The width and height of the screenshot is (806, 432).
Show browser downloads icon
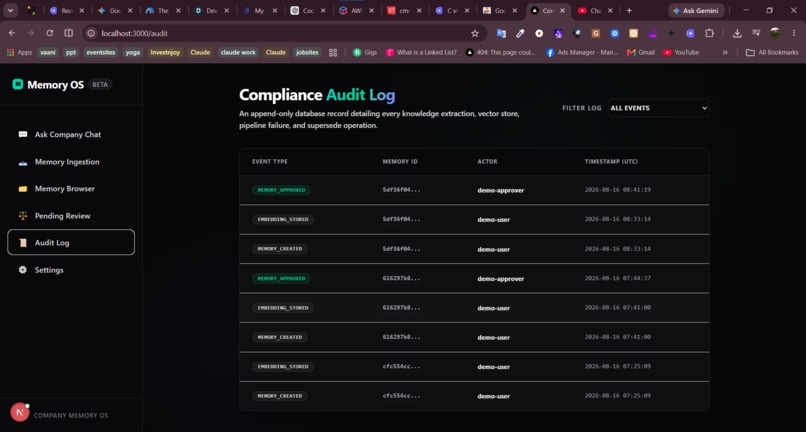point(737,33)
